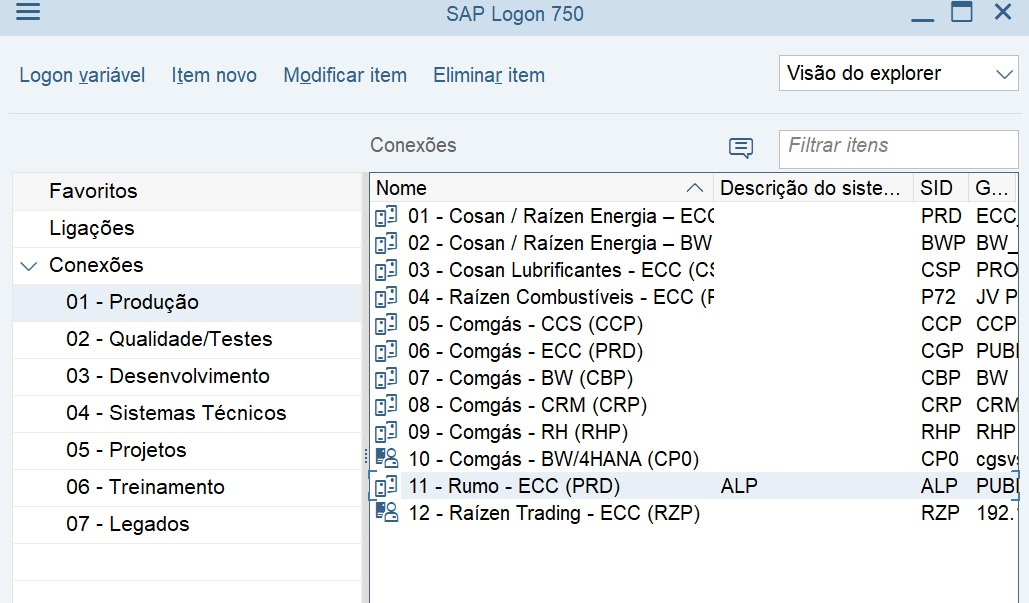Click the SID column header

coord(940,188)
